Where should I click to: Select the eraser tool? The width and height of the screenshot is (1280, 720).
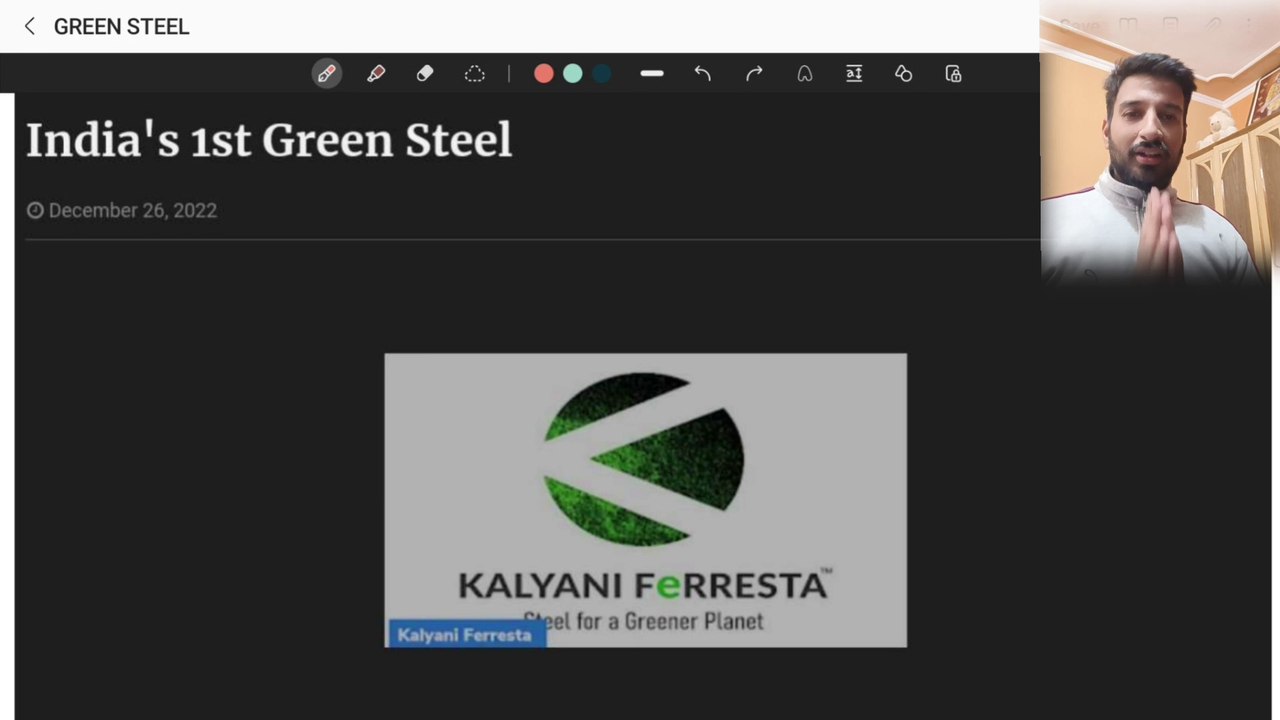click(x=425, y=74)
